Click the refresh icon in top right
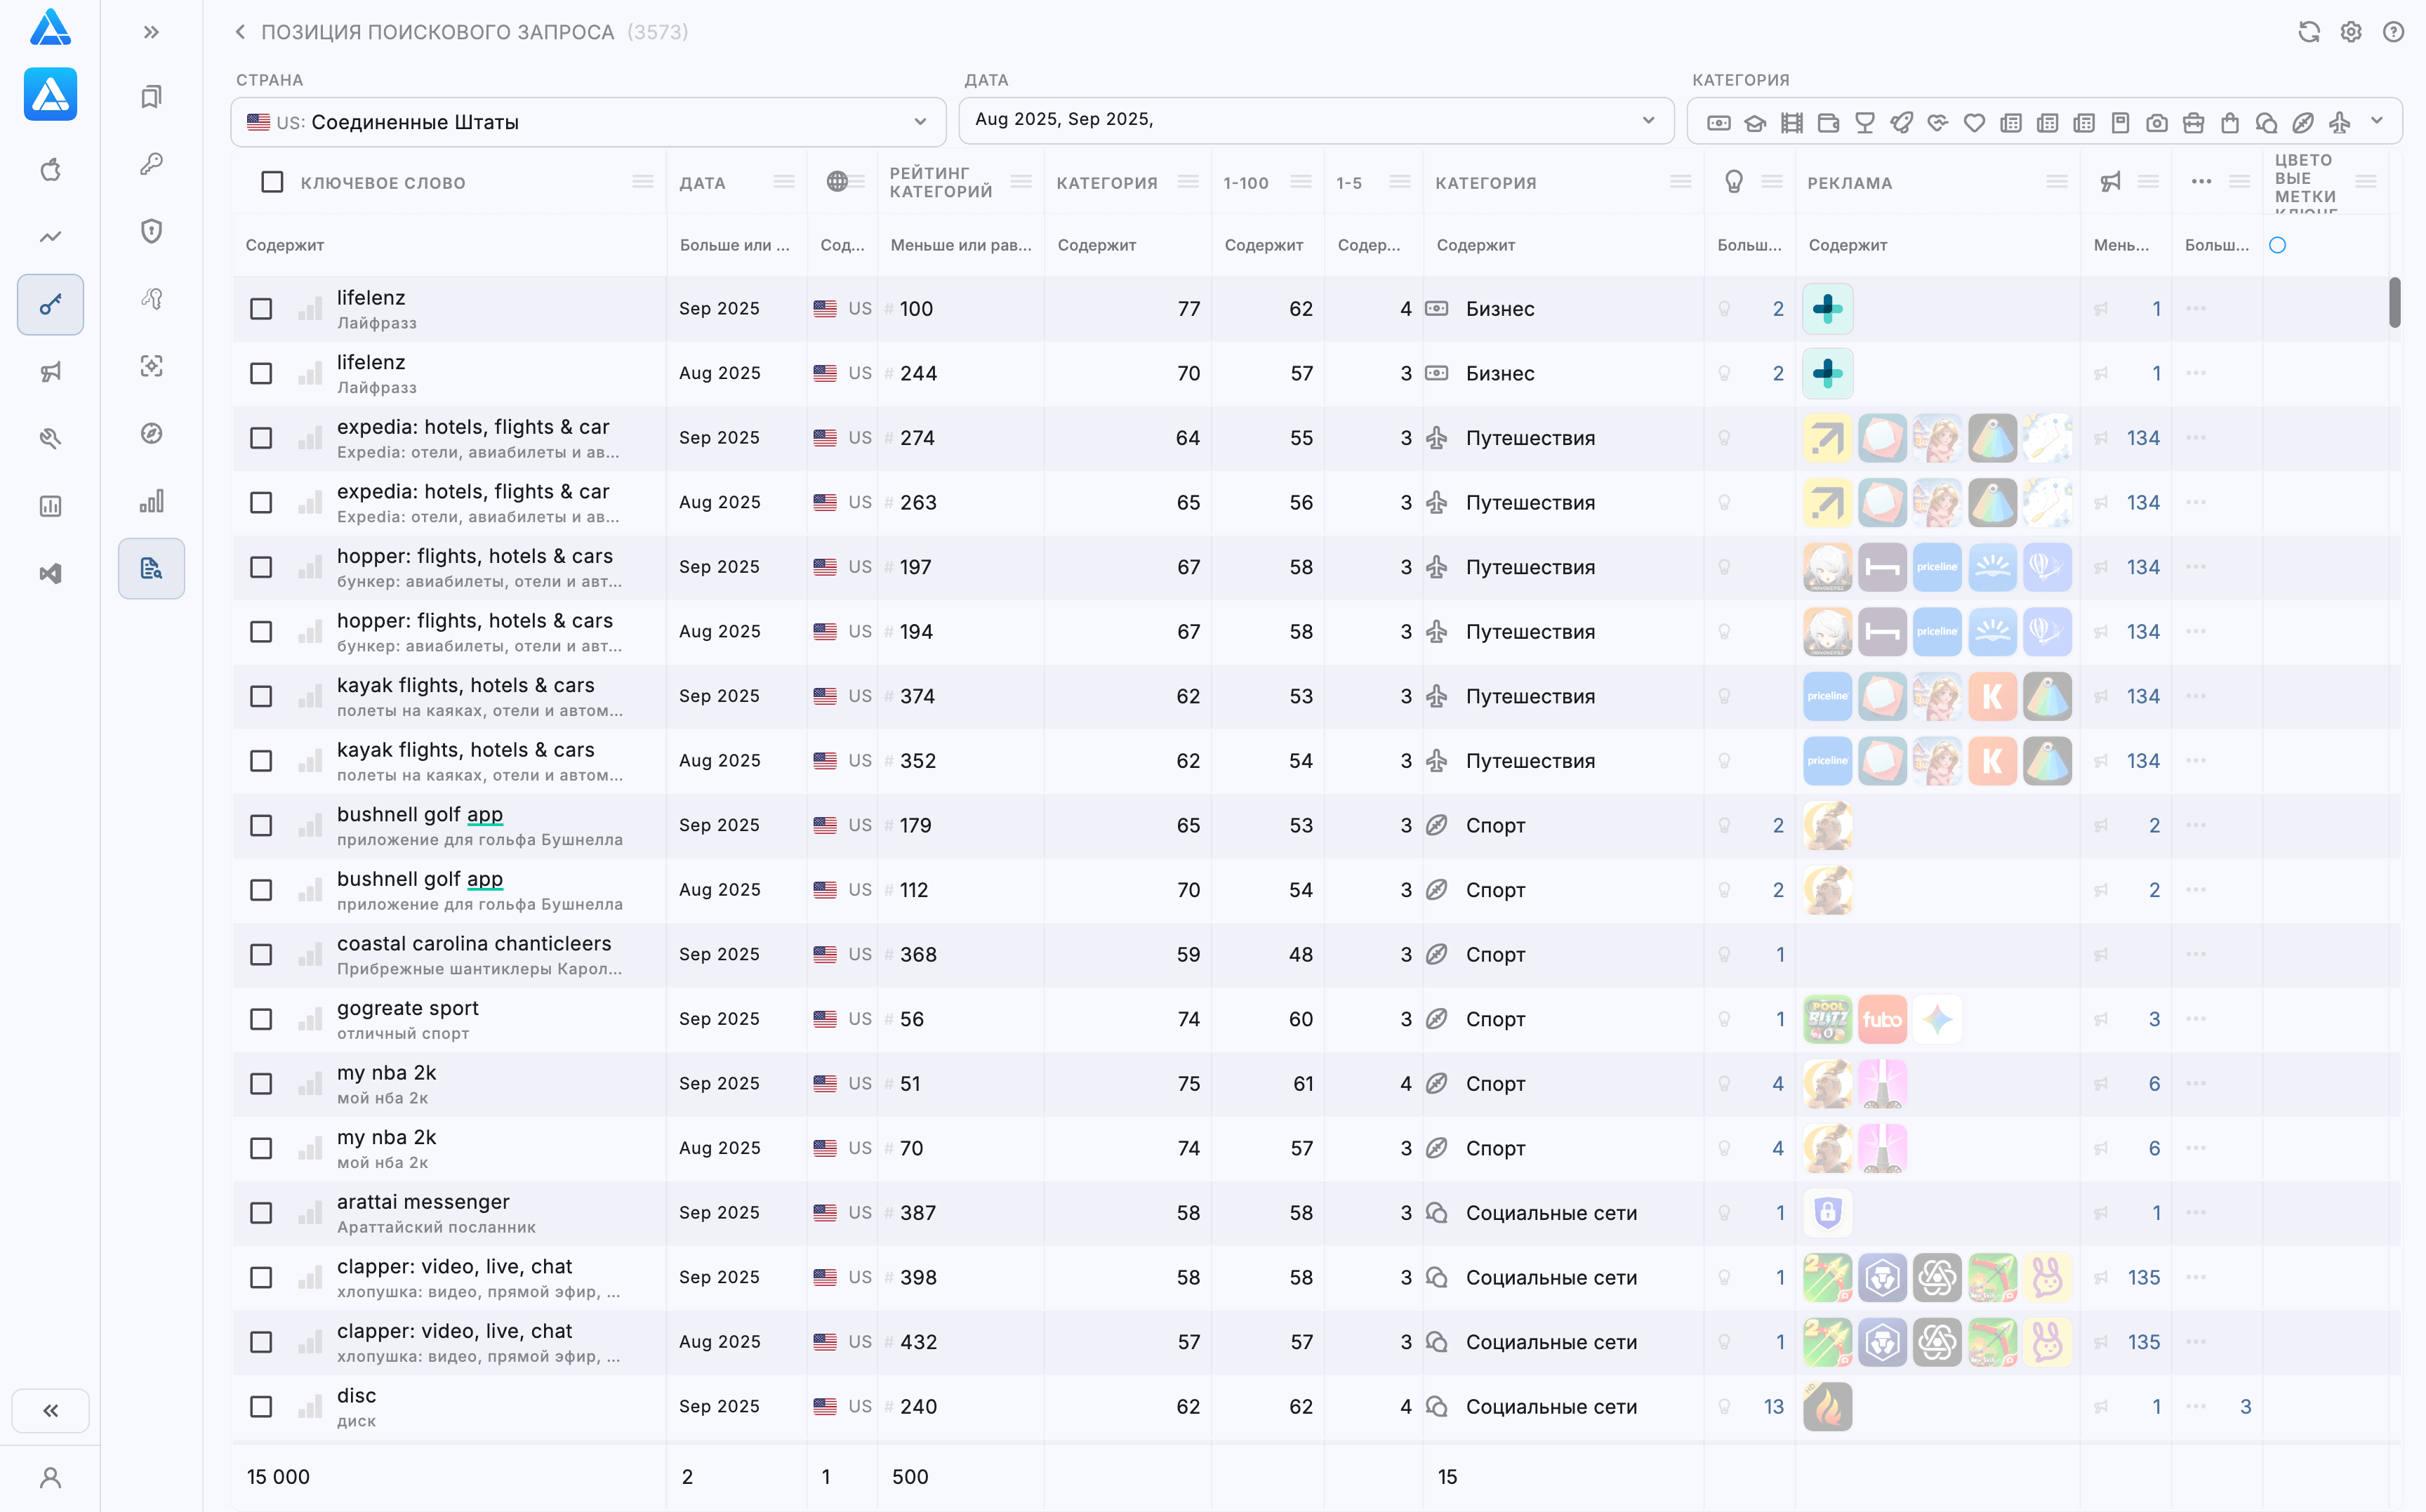 (2308, 32)
